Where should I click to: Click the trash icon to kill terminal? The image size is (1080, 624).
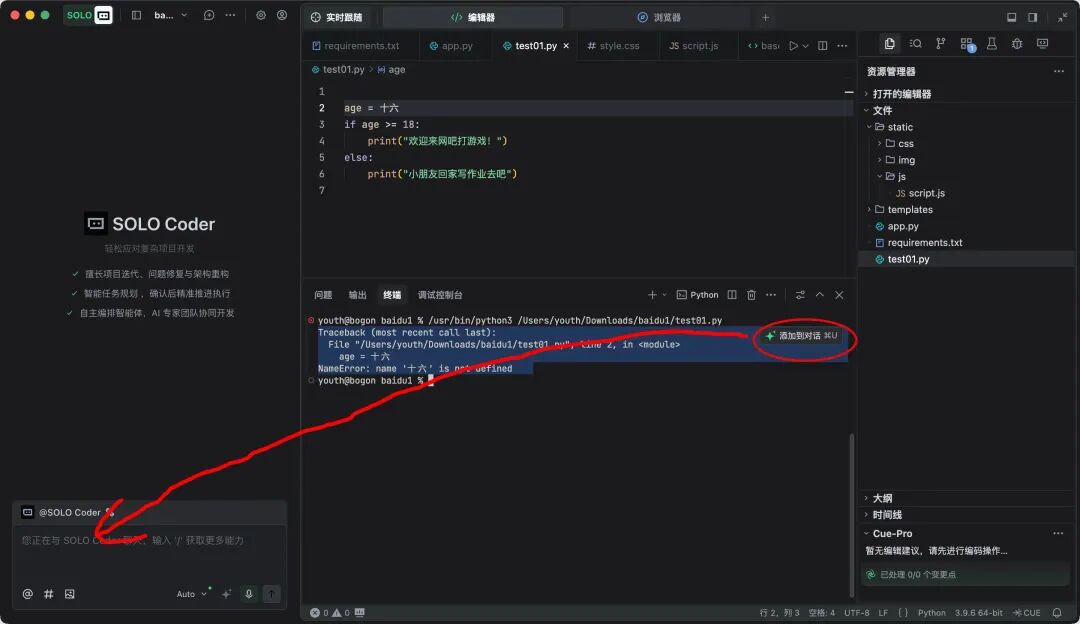pyautogui.click(x=751, y=295)
